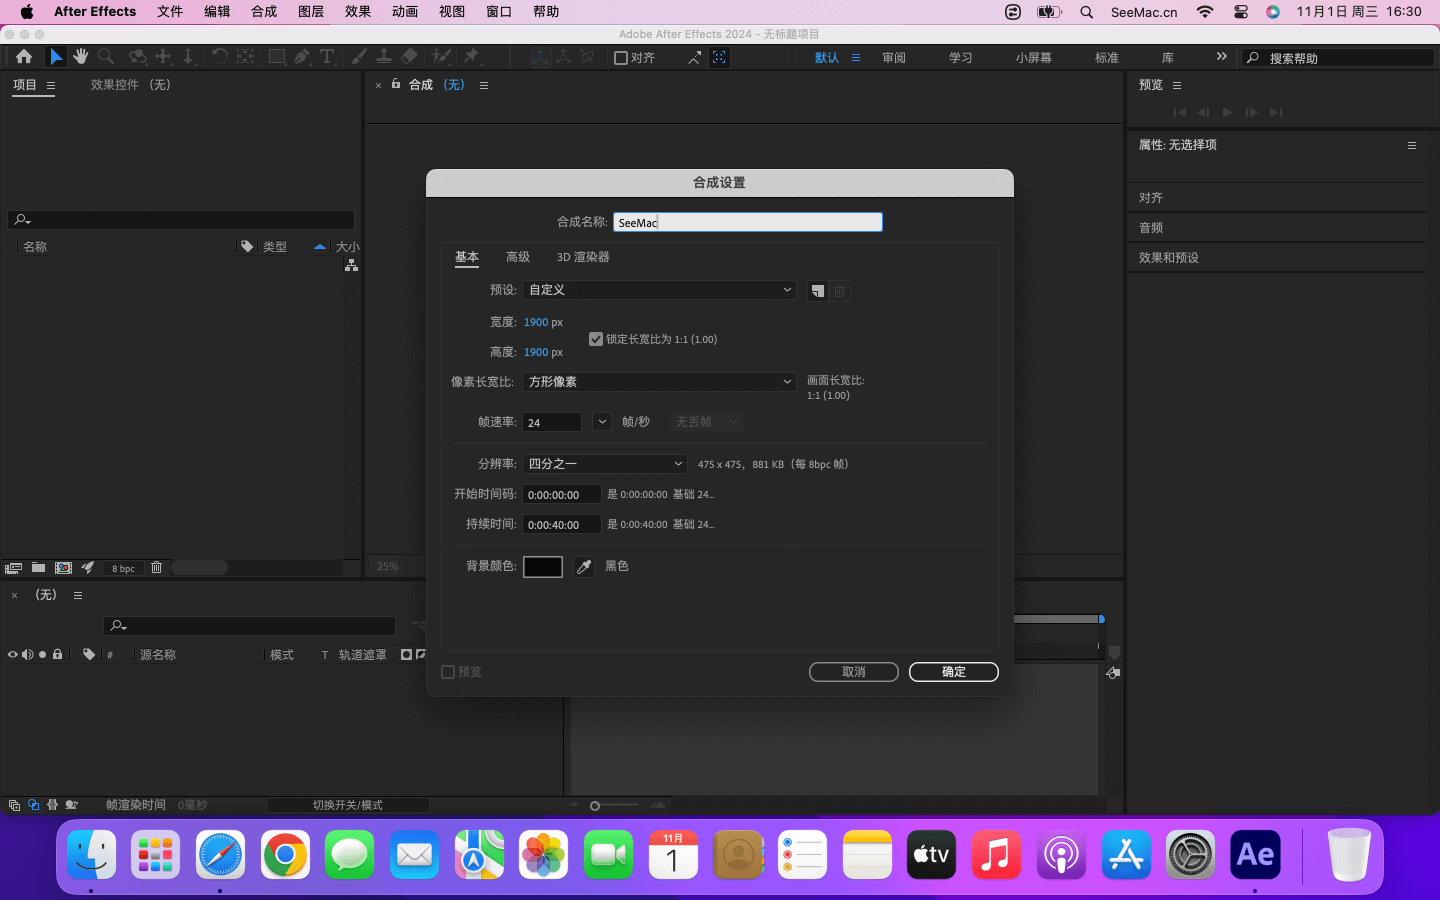Click the lock column icon in timeline
This screenshot has height=900, width=1440.
click(58, 655)
